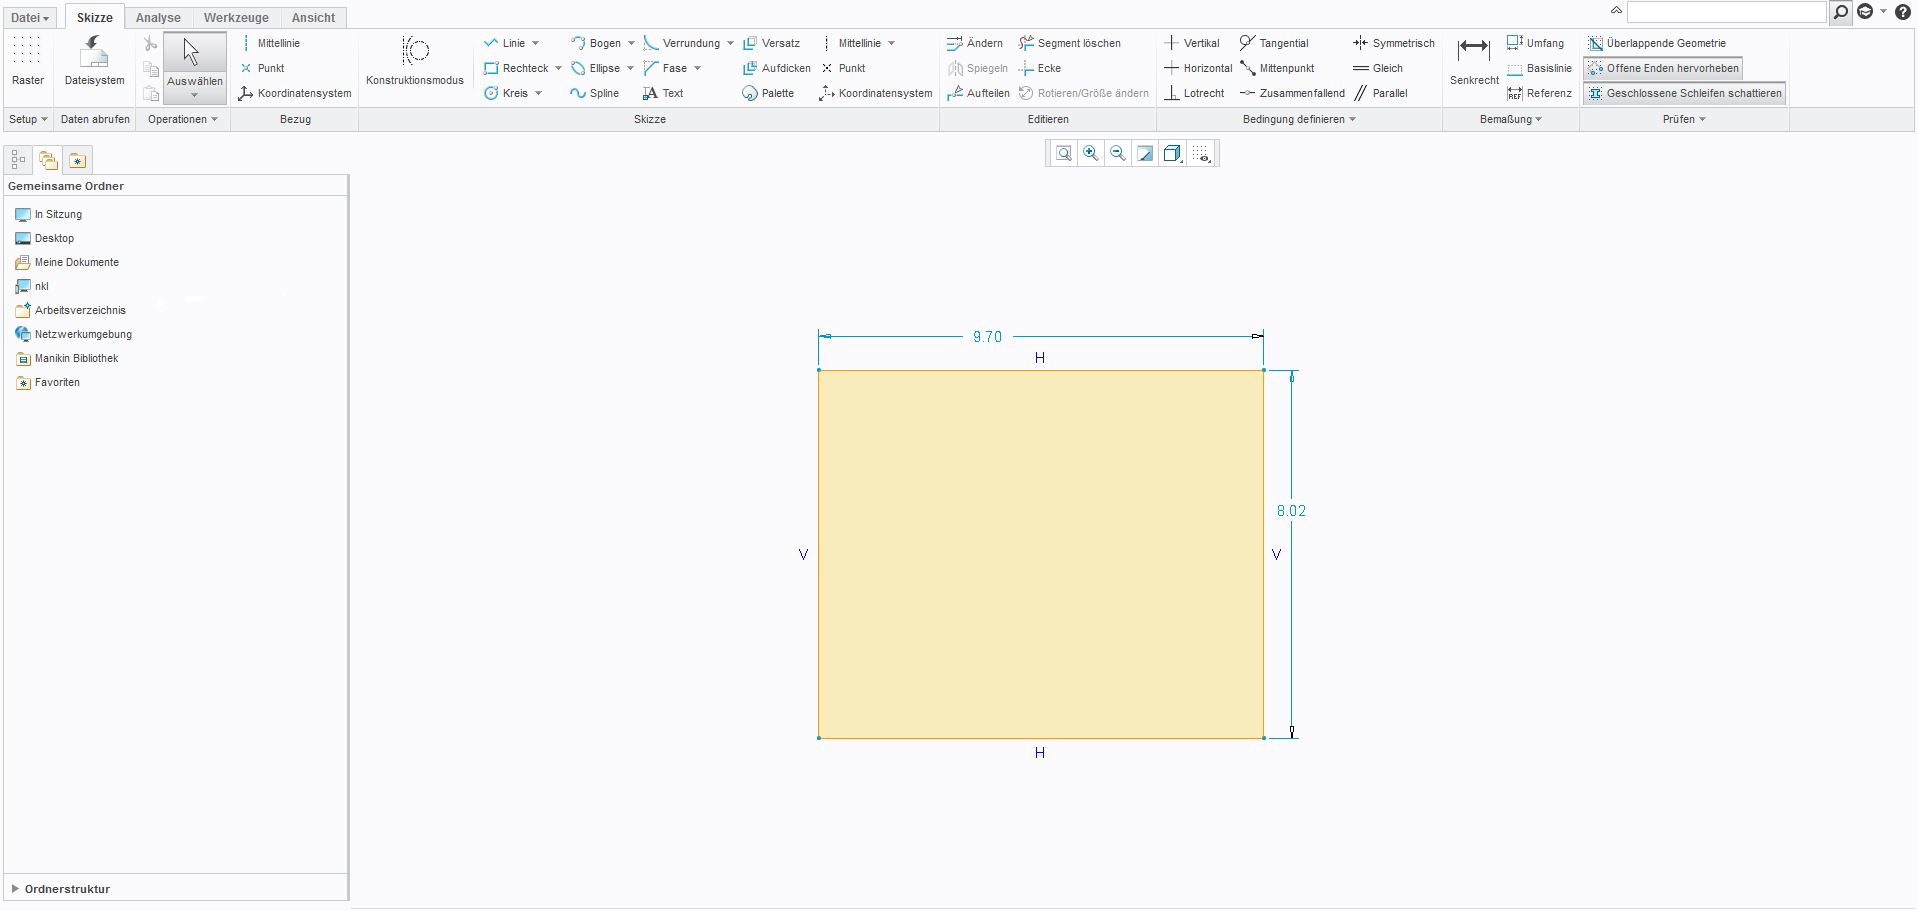
Task: Open the Rechteck dropdown arrow
Action: click(558, 68)
